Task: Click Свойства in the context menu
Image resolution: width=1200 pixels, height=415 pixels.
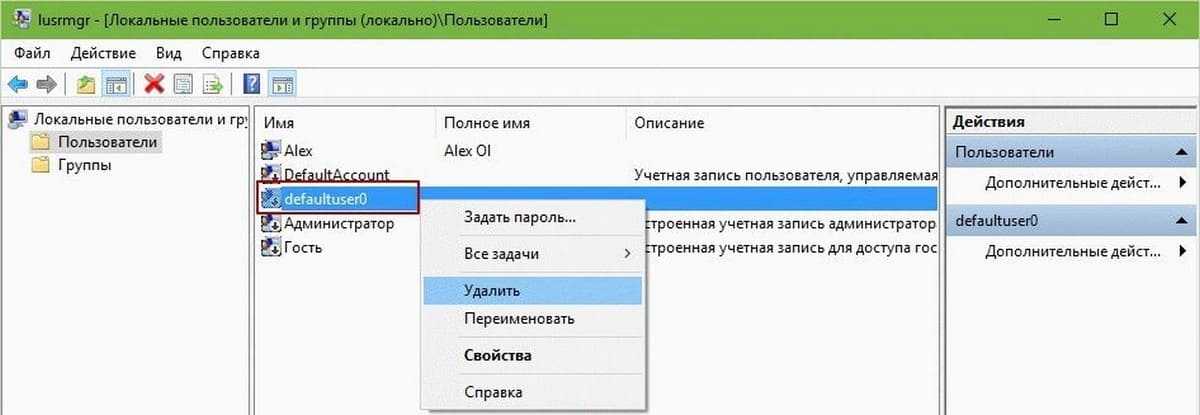Action: (497, 355)
